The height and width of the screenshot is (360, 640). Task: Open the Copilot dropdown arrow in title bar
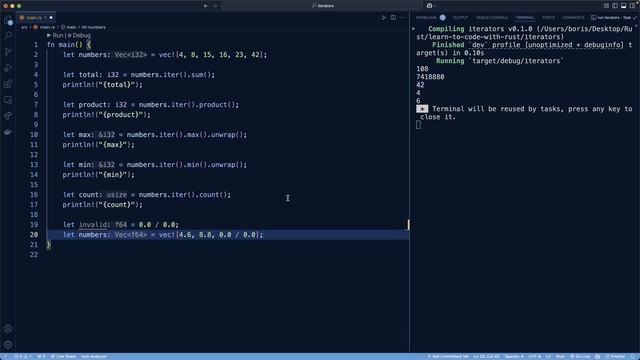[435, 6]
